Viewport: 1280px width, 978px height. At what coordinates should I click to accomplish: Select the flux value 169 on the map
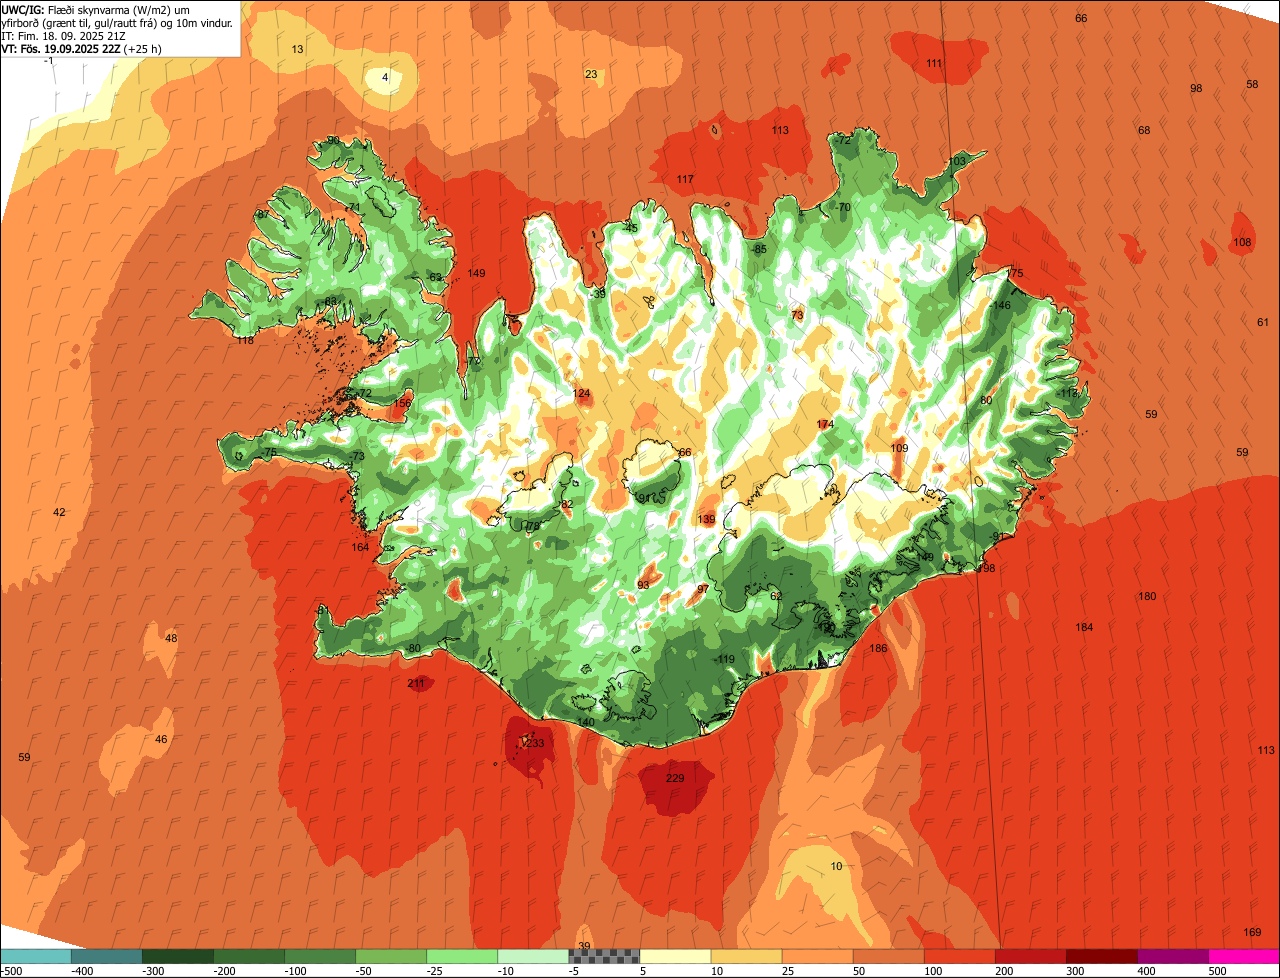(x=1252, y=932)
